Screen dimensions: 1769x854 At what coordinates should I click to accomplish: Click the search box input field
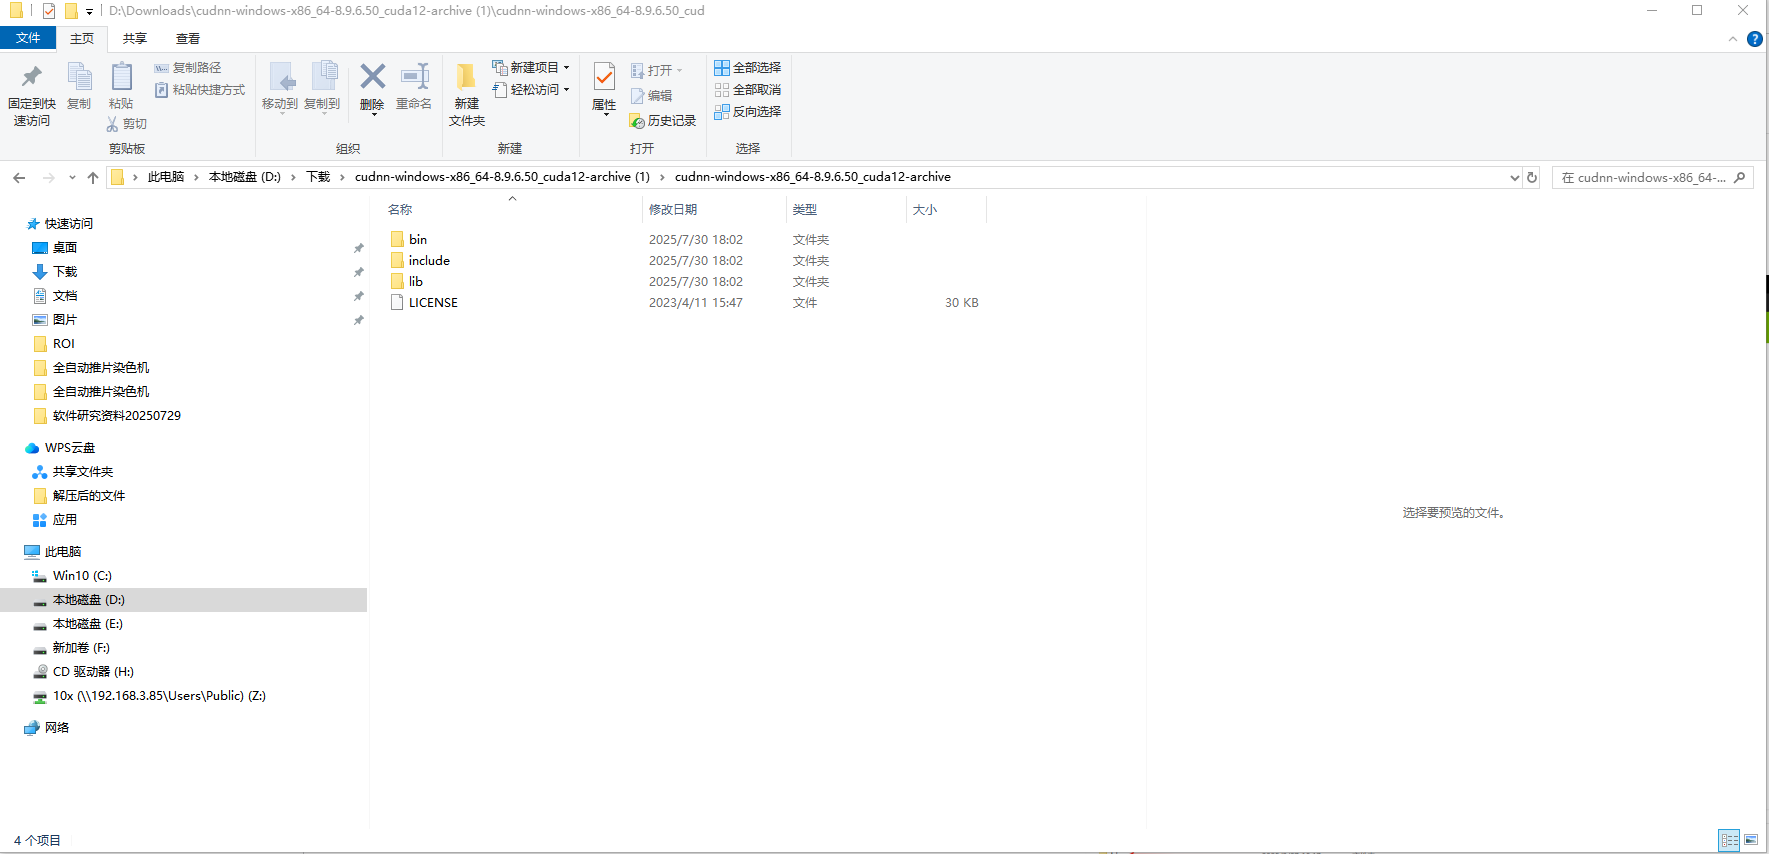(x=1645, y=177)
